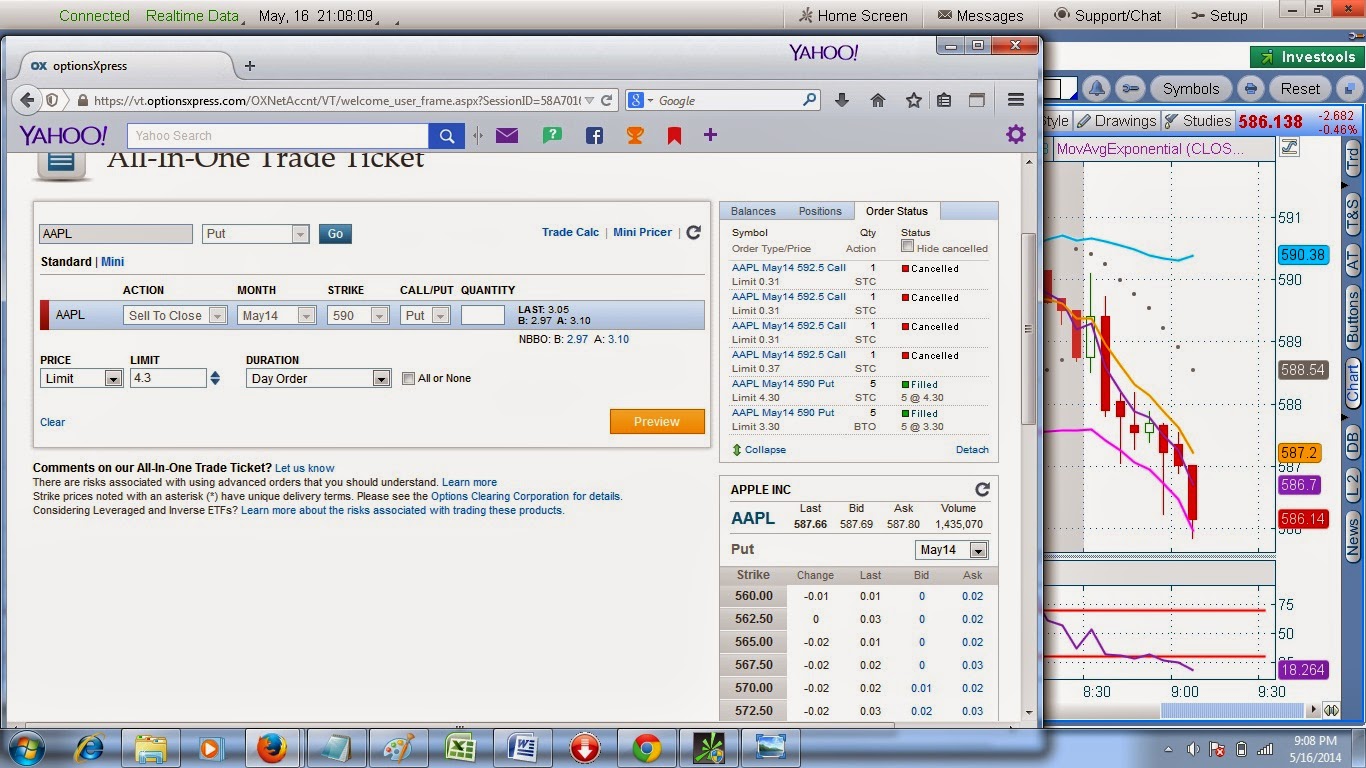Screen dimensions: 1366x768
Task: Click the alert bell icon in chart toolbar
Action: (1096, 88)
